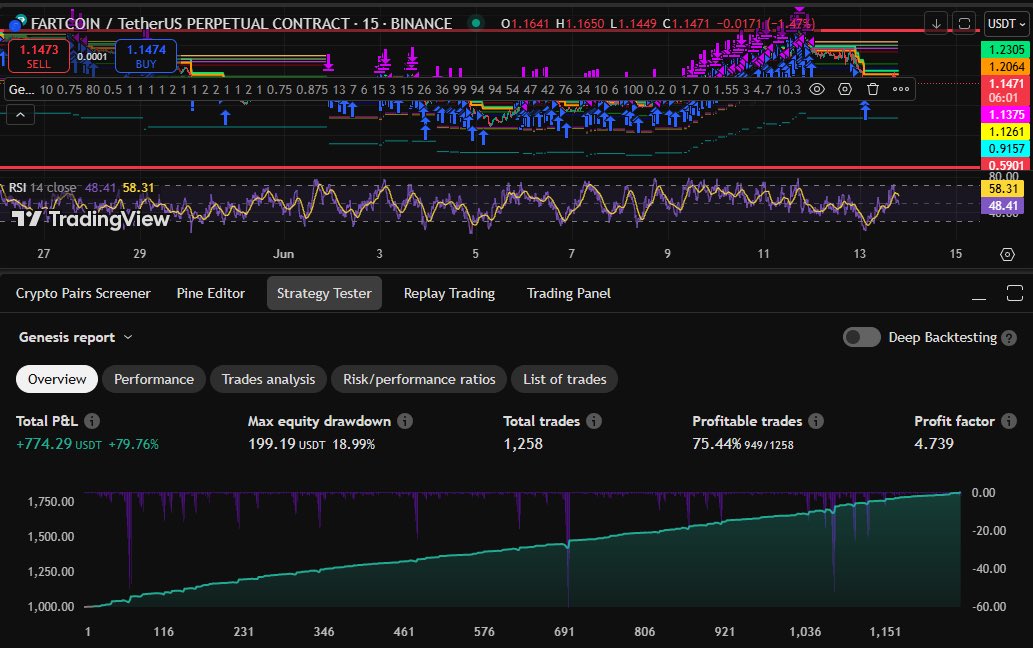
Task: Open the Trading Panel tab
Action: click(x=569, y=293)
